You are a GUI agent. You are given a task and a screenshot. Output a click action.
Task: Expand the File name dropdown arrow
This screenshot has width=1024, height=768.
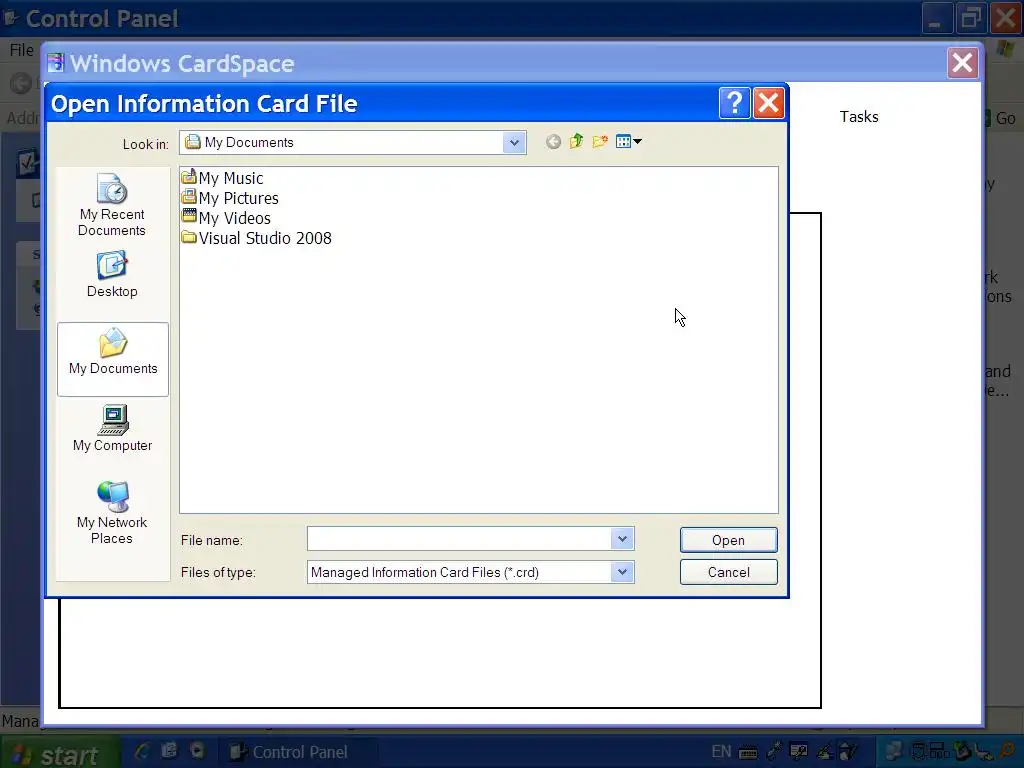(x=622, y=539)
